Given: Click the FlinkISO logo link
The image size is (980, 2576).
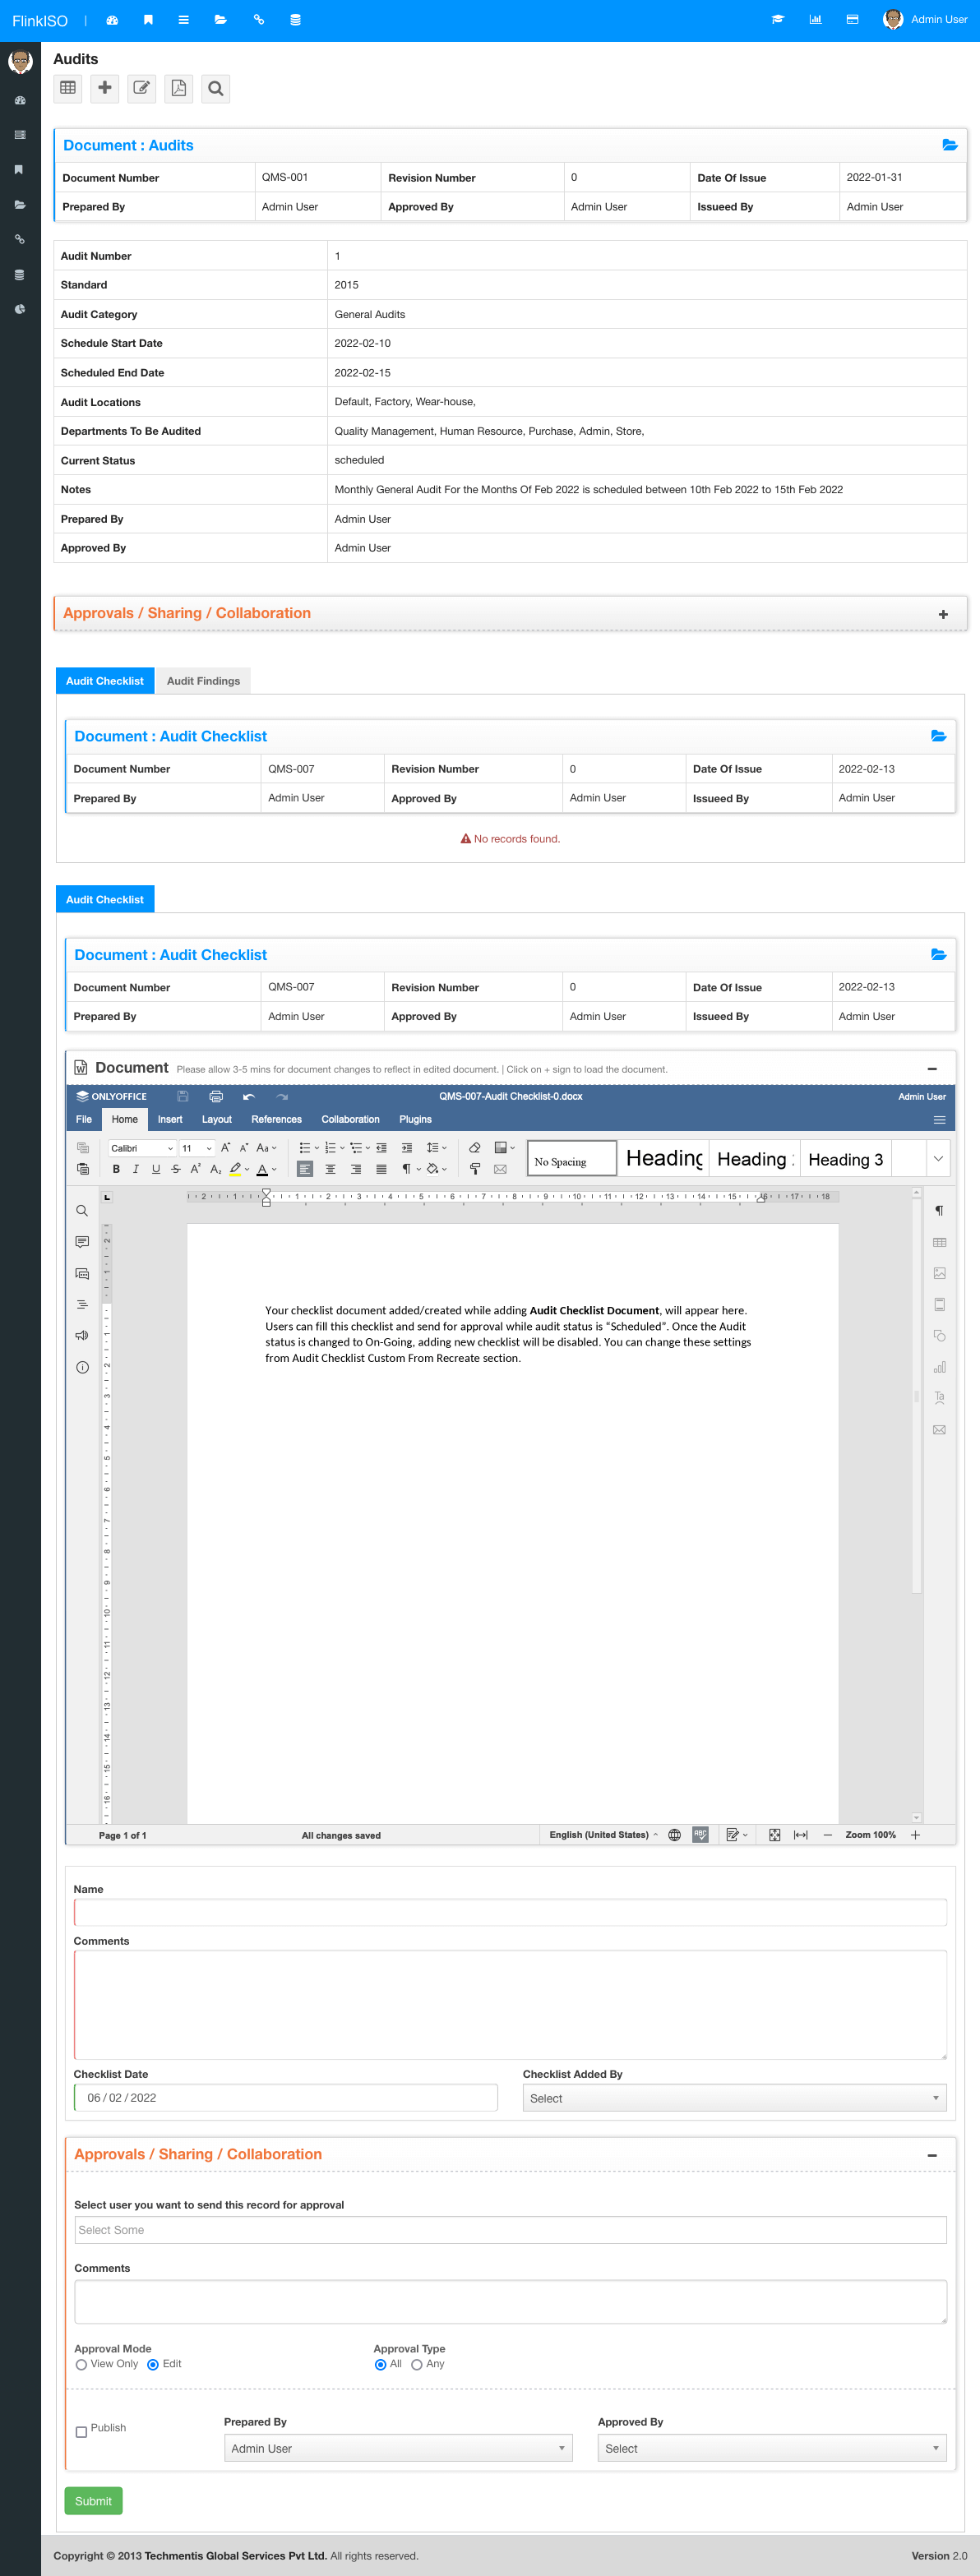Looking at the screenshot, I should 40,20.
